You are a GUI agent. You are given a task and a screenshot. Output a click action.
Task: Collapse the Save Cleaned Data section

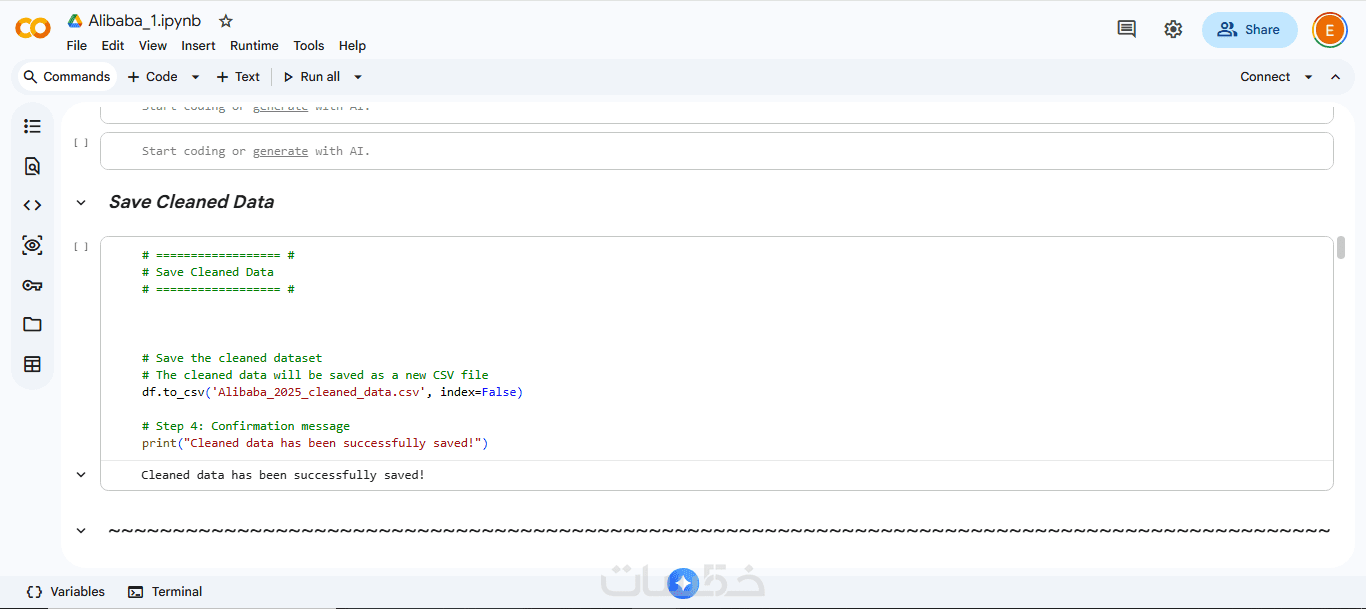[x=81, y=203]
